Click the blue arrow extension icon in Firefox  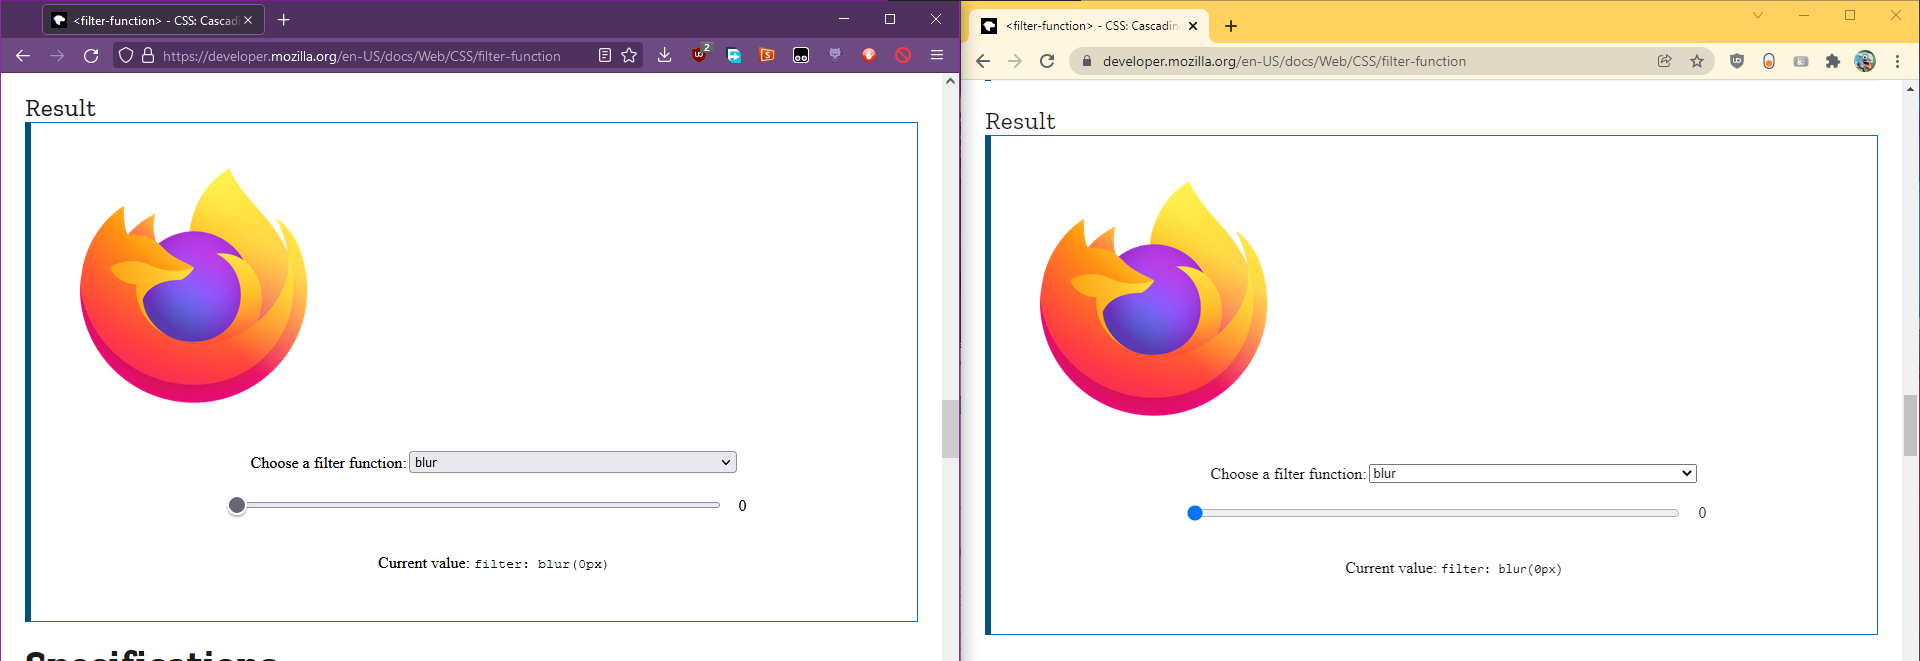coord(734,55)
